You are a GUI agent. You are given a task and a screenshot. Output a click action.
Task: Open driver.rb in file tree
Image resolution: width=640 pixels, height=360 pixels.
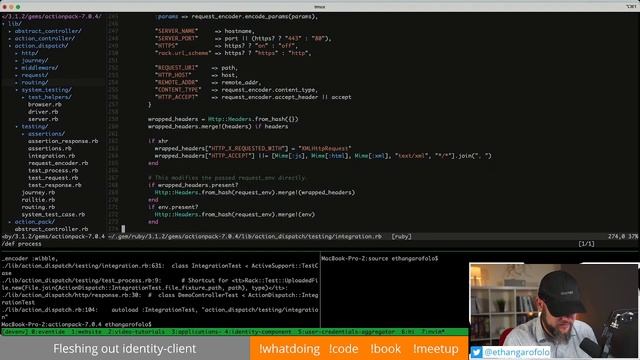[43, 112]
